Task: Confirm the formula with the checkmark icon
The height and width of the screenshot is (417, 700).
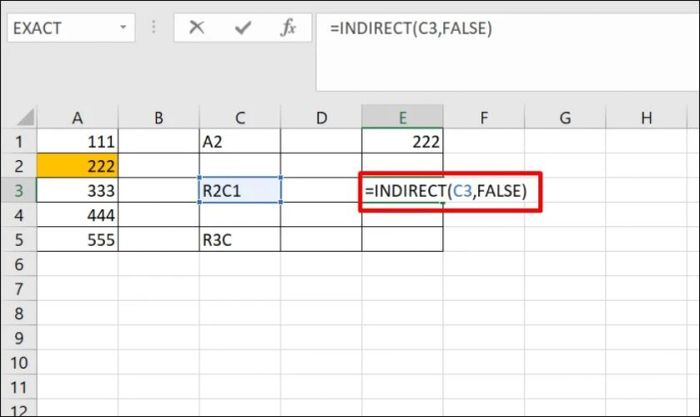Action: [x=243, y=28]
